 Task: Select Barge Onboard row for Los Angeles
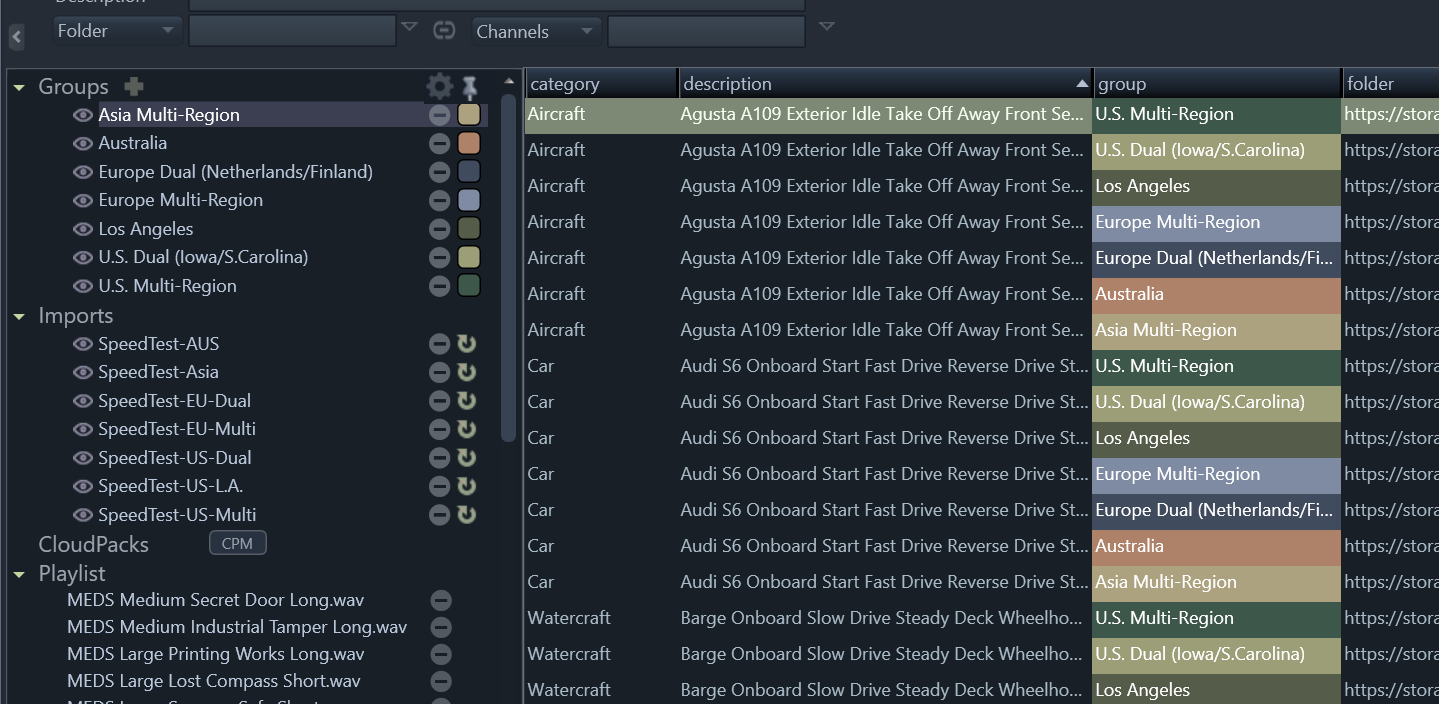coord(982,690)
